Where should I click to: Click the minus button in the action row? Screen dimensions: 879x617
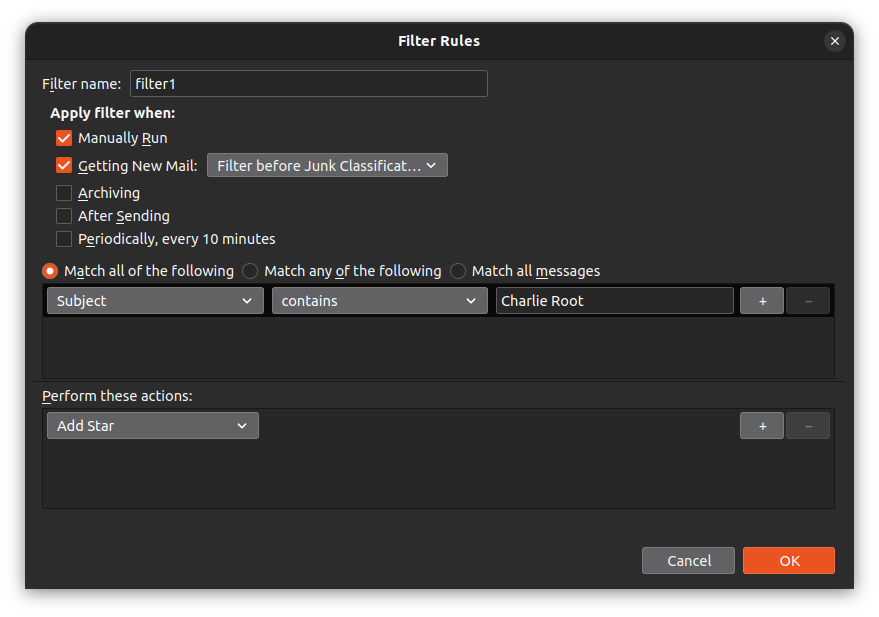click(808, 426)
